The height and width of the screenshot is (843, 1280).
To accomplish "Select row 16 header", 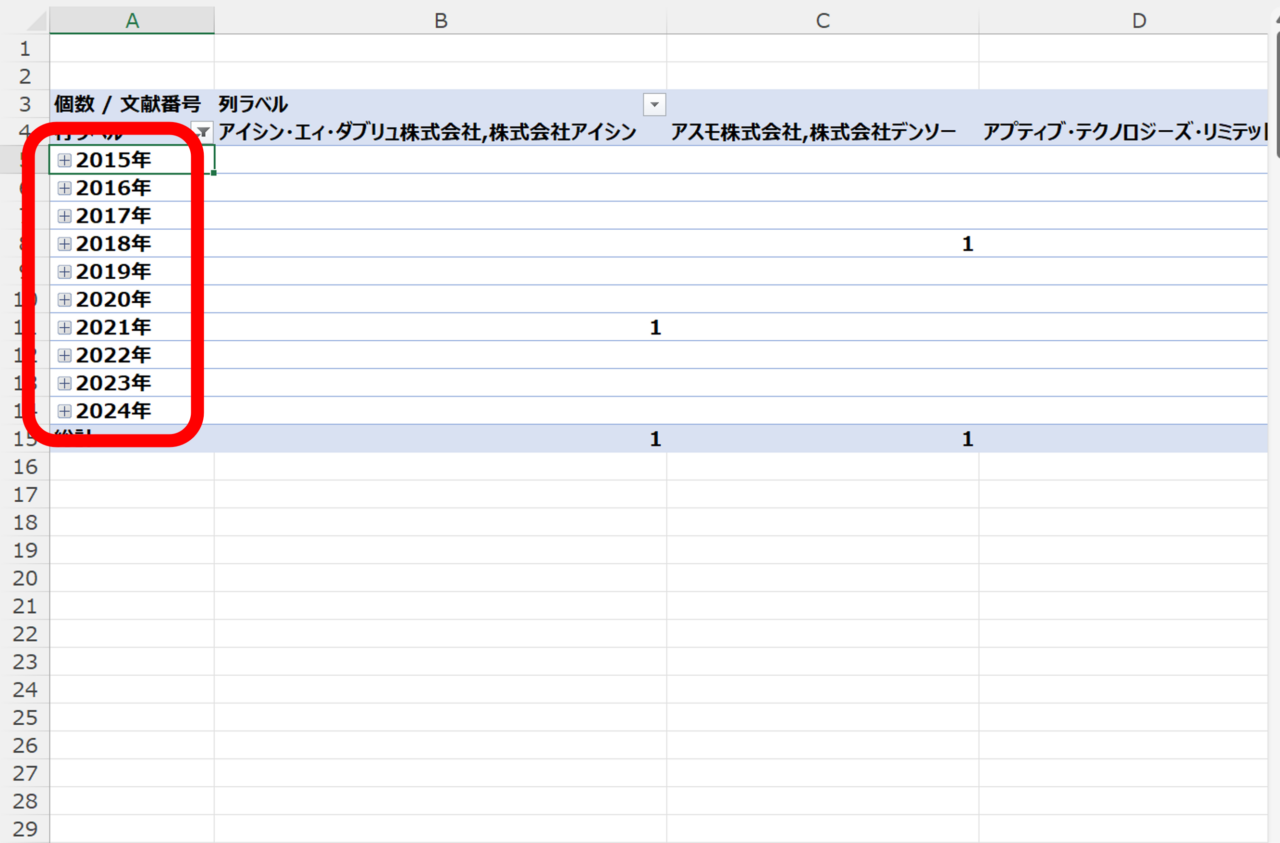I will pyautogui.click(x=25, y=467).
